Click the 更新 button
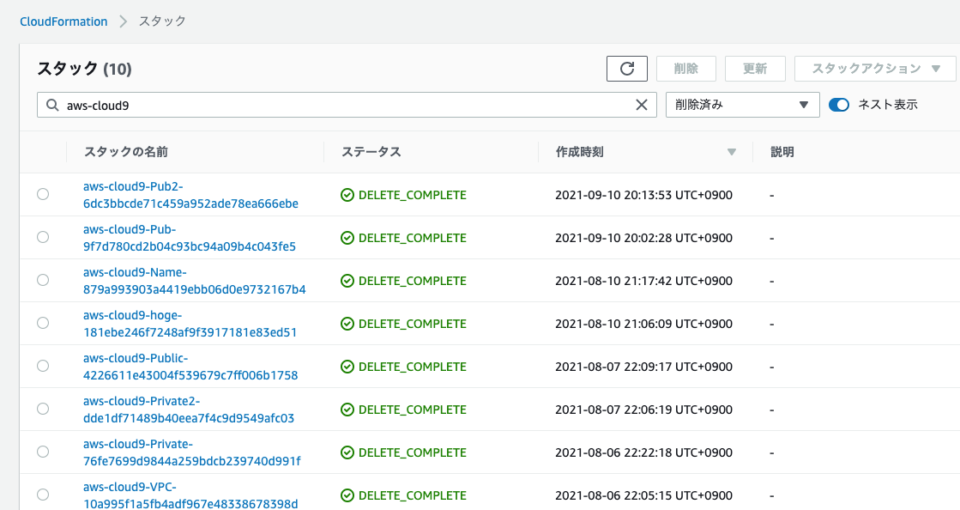 click(x=755, y=69)
